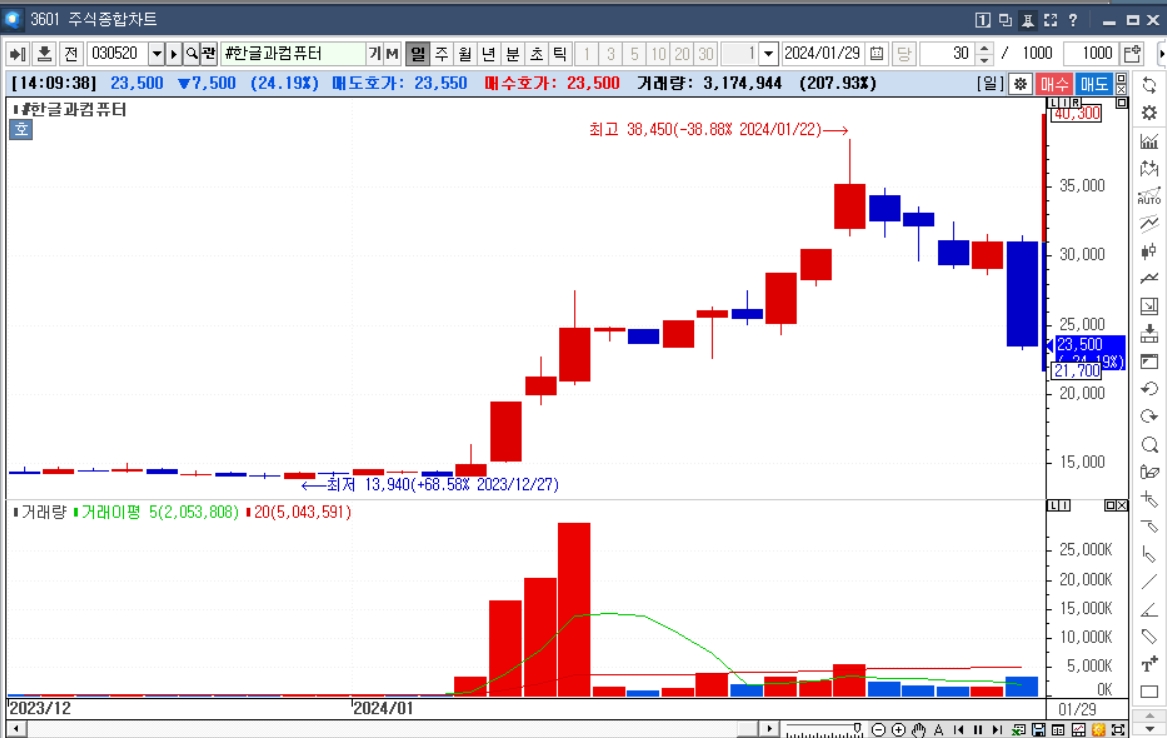Click the stock search magnifier icon
1167x738 pixels.
(191, 54)
